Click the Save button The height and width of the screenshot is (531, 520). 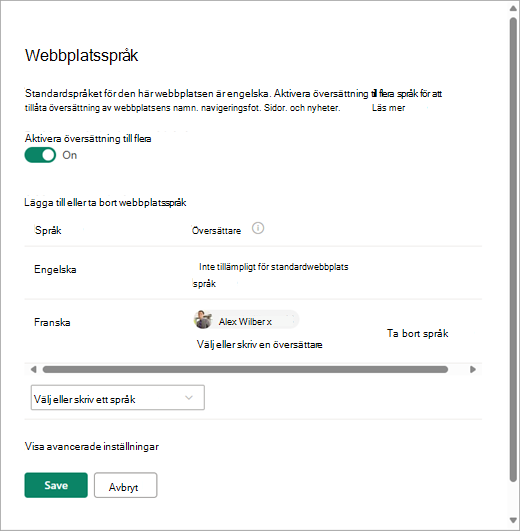[x=56, y=485]
